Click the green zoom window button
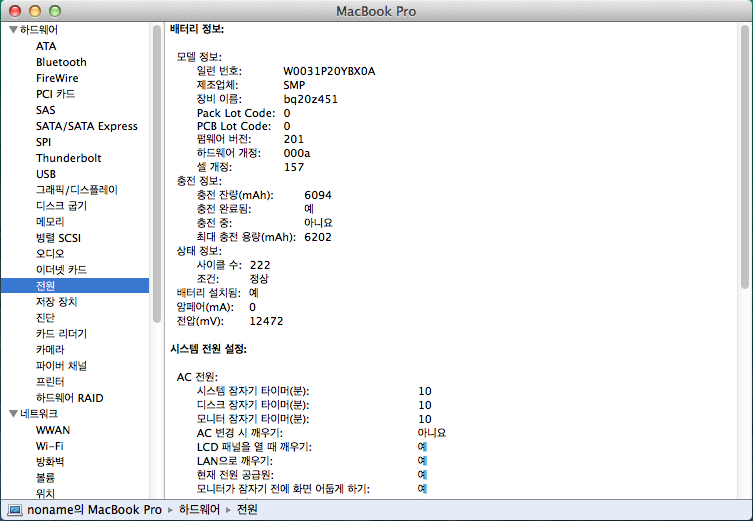Viewport: 753px width, 521px height. click(x=54, y=10)
